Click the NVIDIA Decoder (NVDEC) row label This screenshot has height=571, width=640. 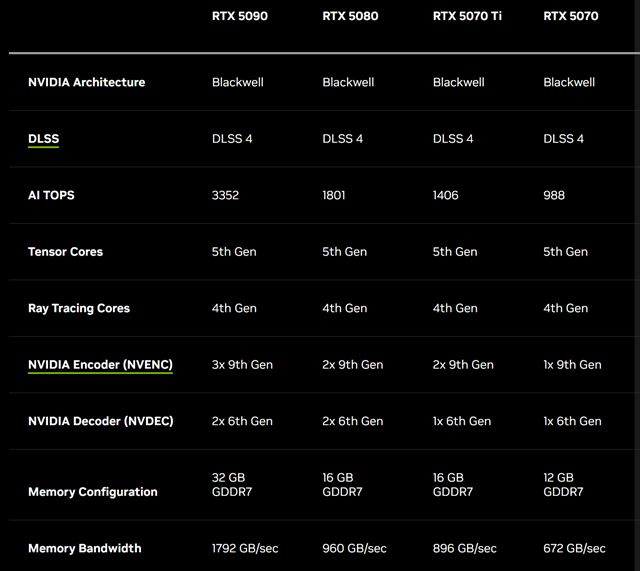(101, 421)
